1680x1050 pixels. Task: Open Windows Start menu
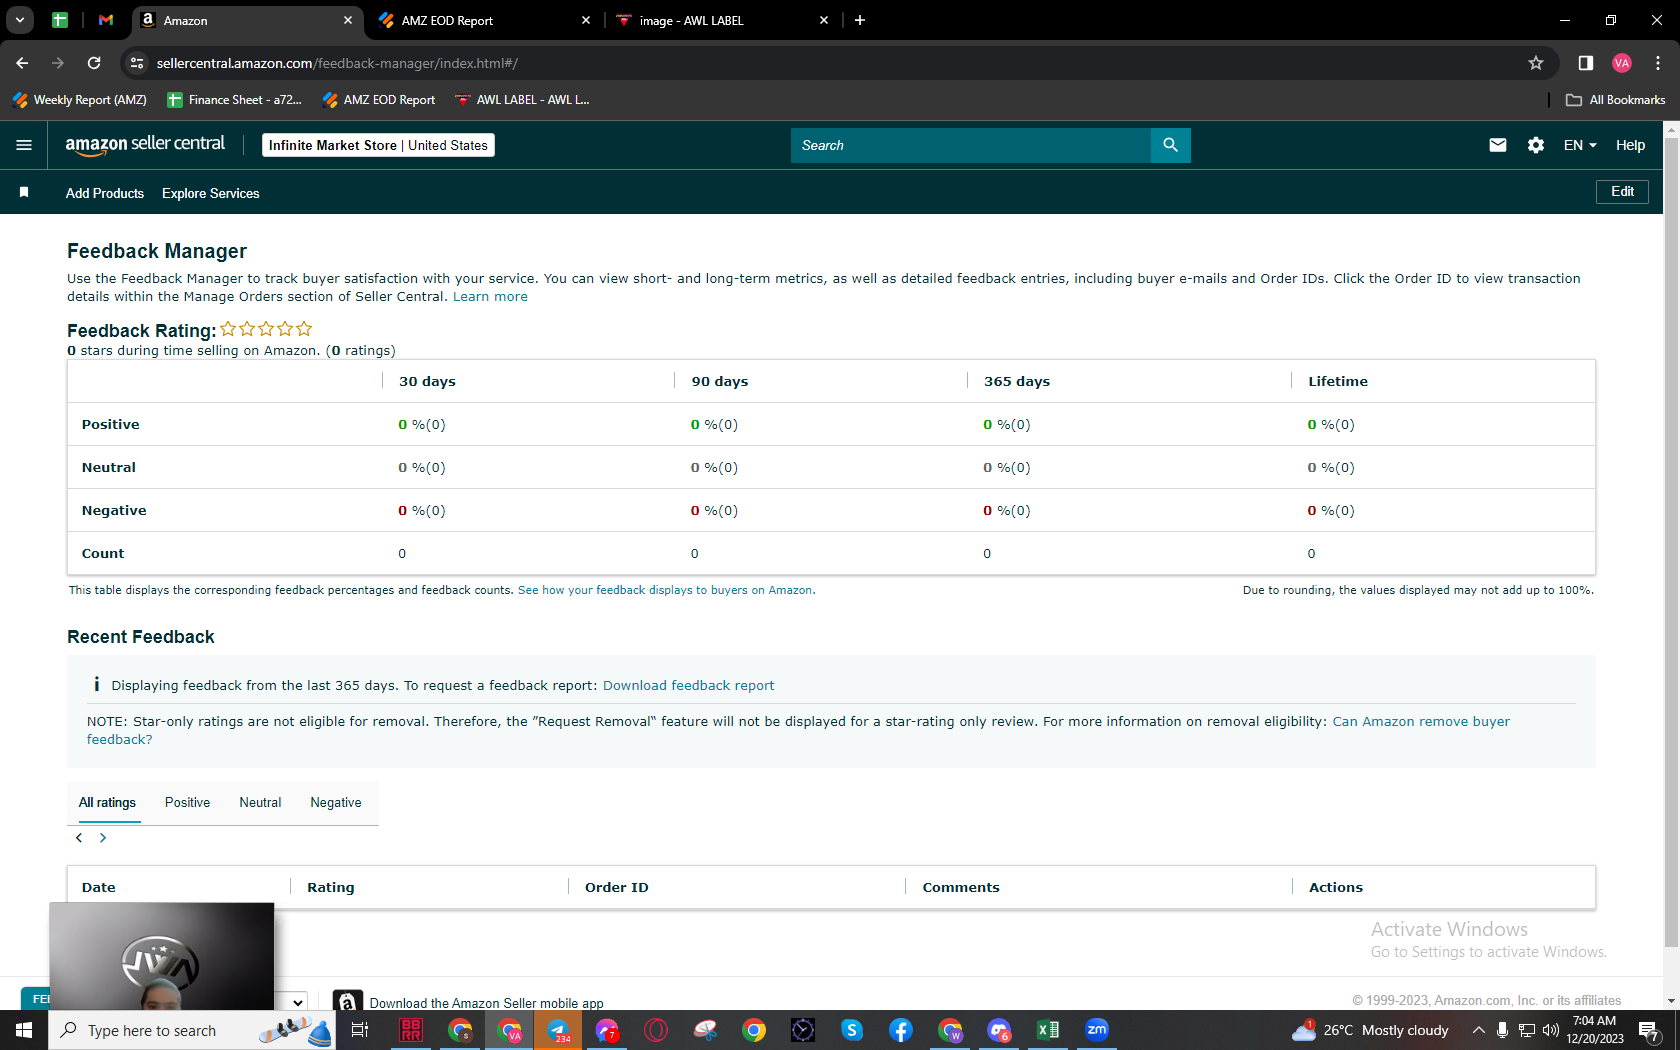(24, 1030)
